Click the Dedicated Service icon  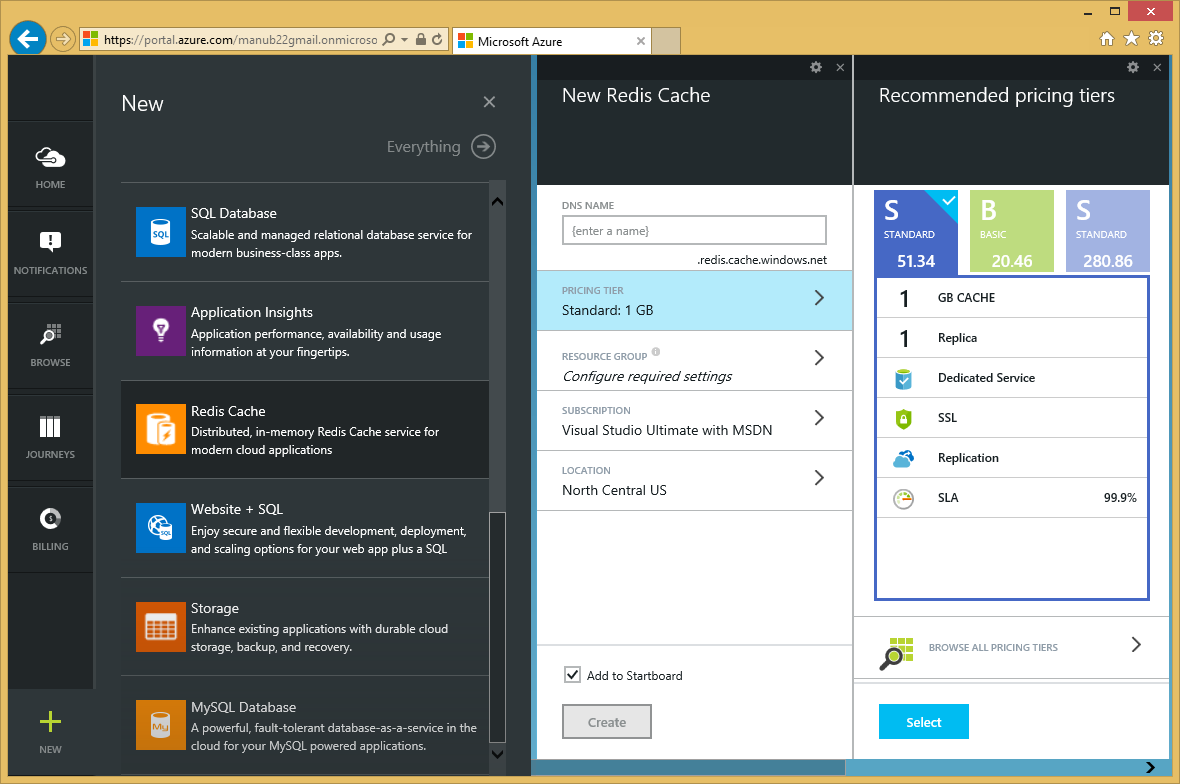click(903, 378)
